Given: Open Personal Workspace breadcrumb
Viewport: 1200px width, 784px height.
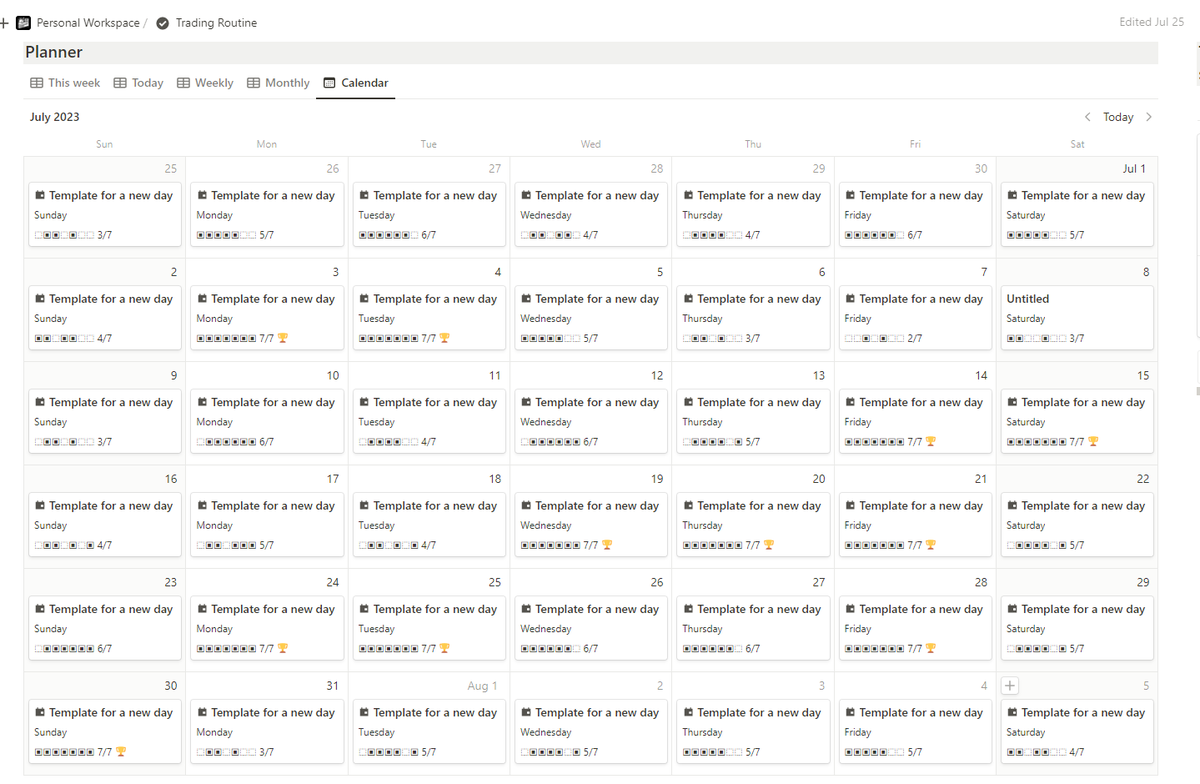Looking at the screenshot, I should point(88,23).
